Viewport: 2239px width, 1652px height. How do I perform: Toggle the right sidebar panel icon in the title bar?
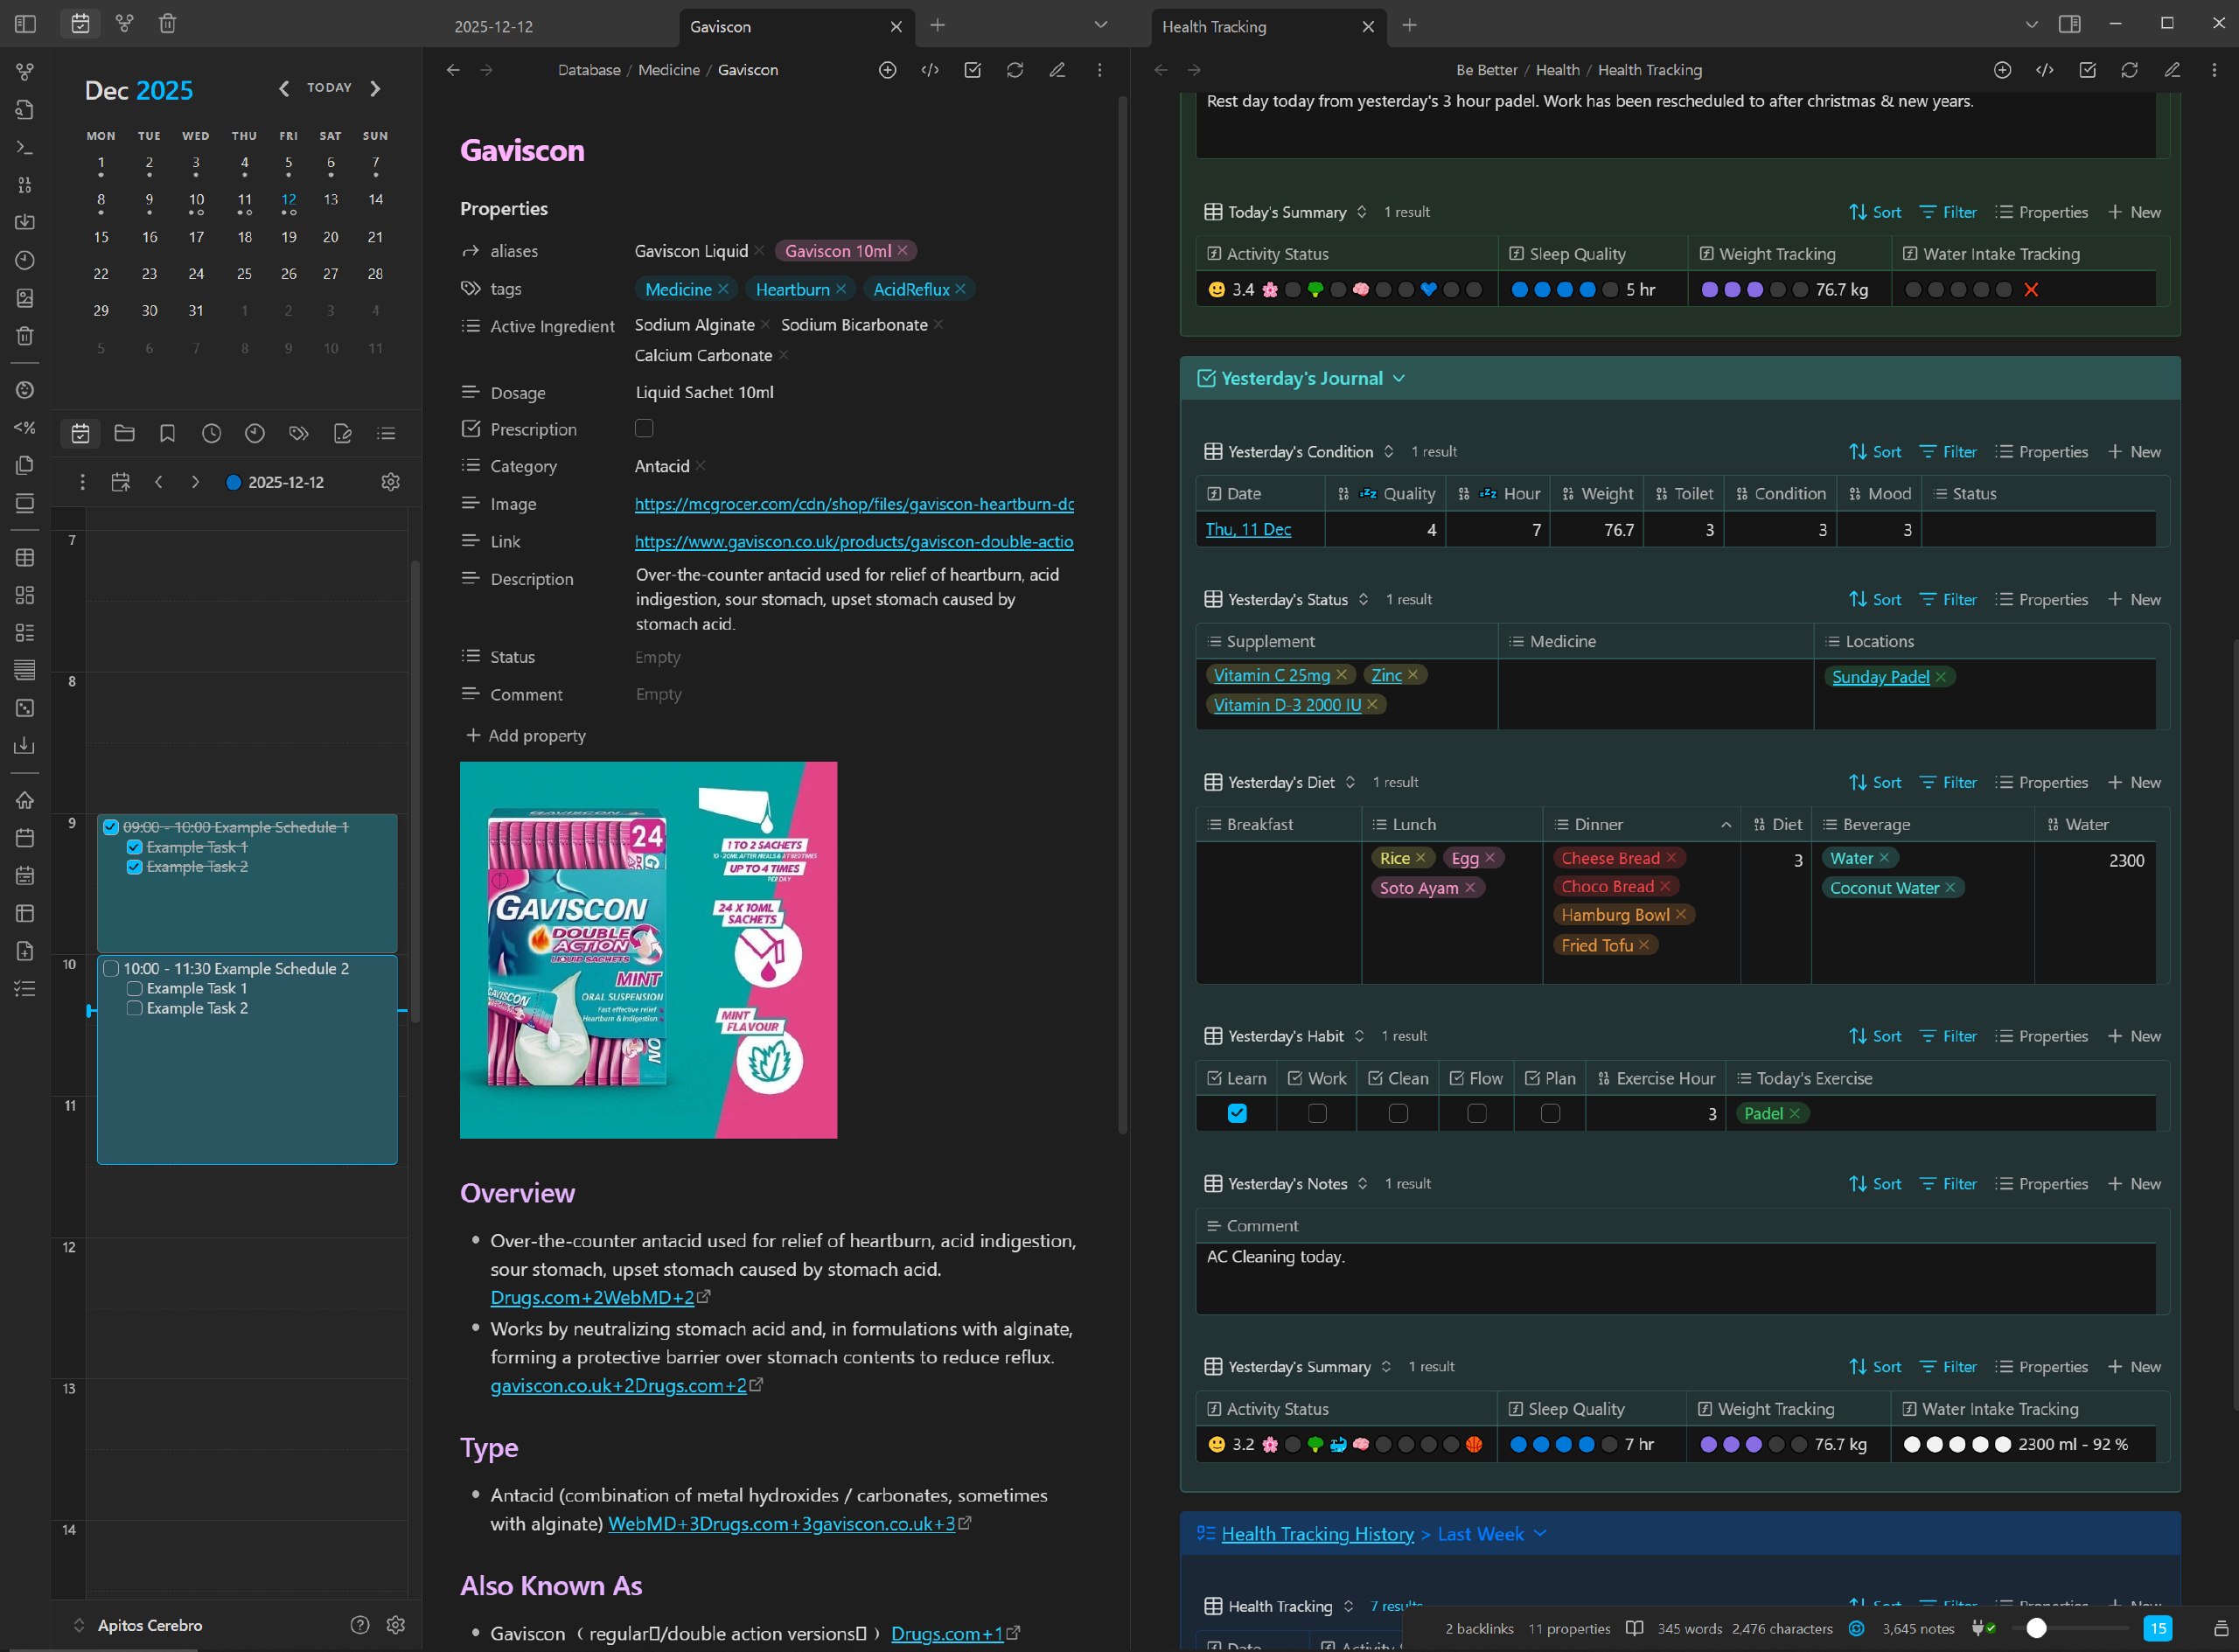[x=2070, y=24]
